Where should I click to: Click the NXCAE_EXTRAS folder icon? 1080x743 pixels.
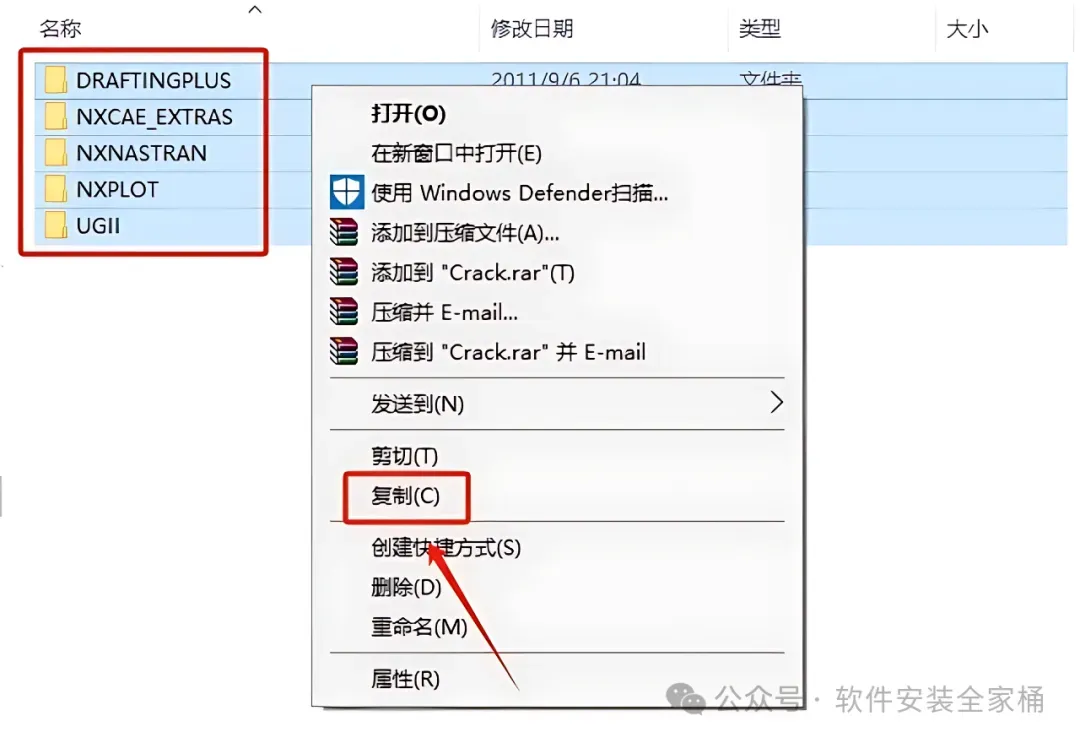(56, 116)
